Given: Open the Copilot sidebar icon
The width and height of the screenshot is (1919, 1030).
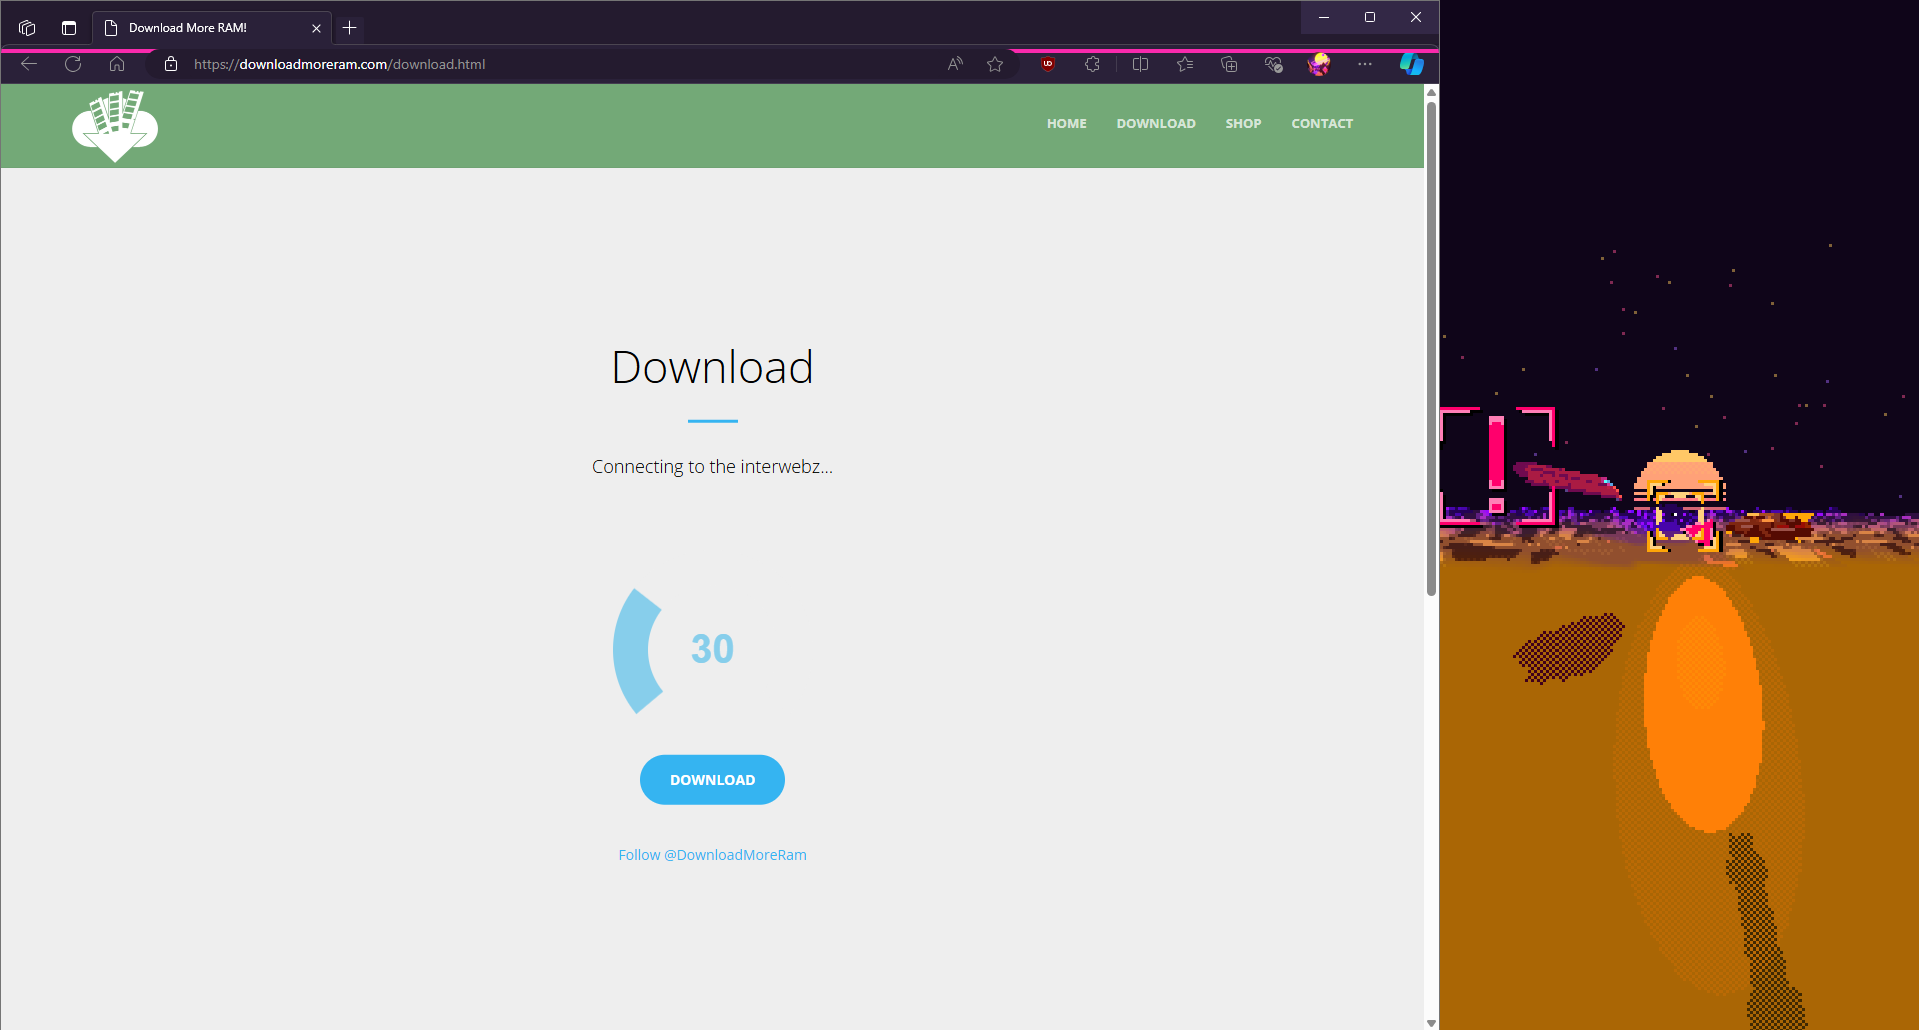Looking at the screenshot, I should (x=1411, y=64).
